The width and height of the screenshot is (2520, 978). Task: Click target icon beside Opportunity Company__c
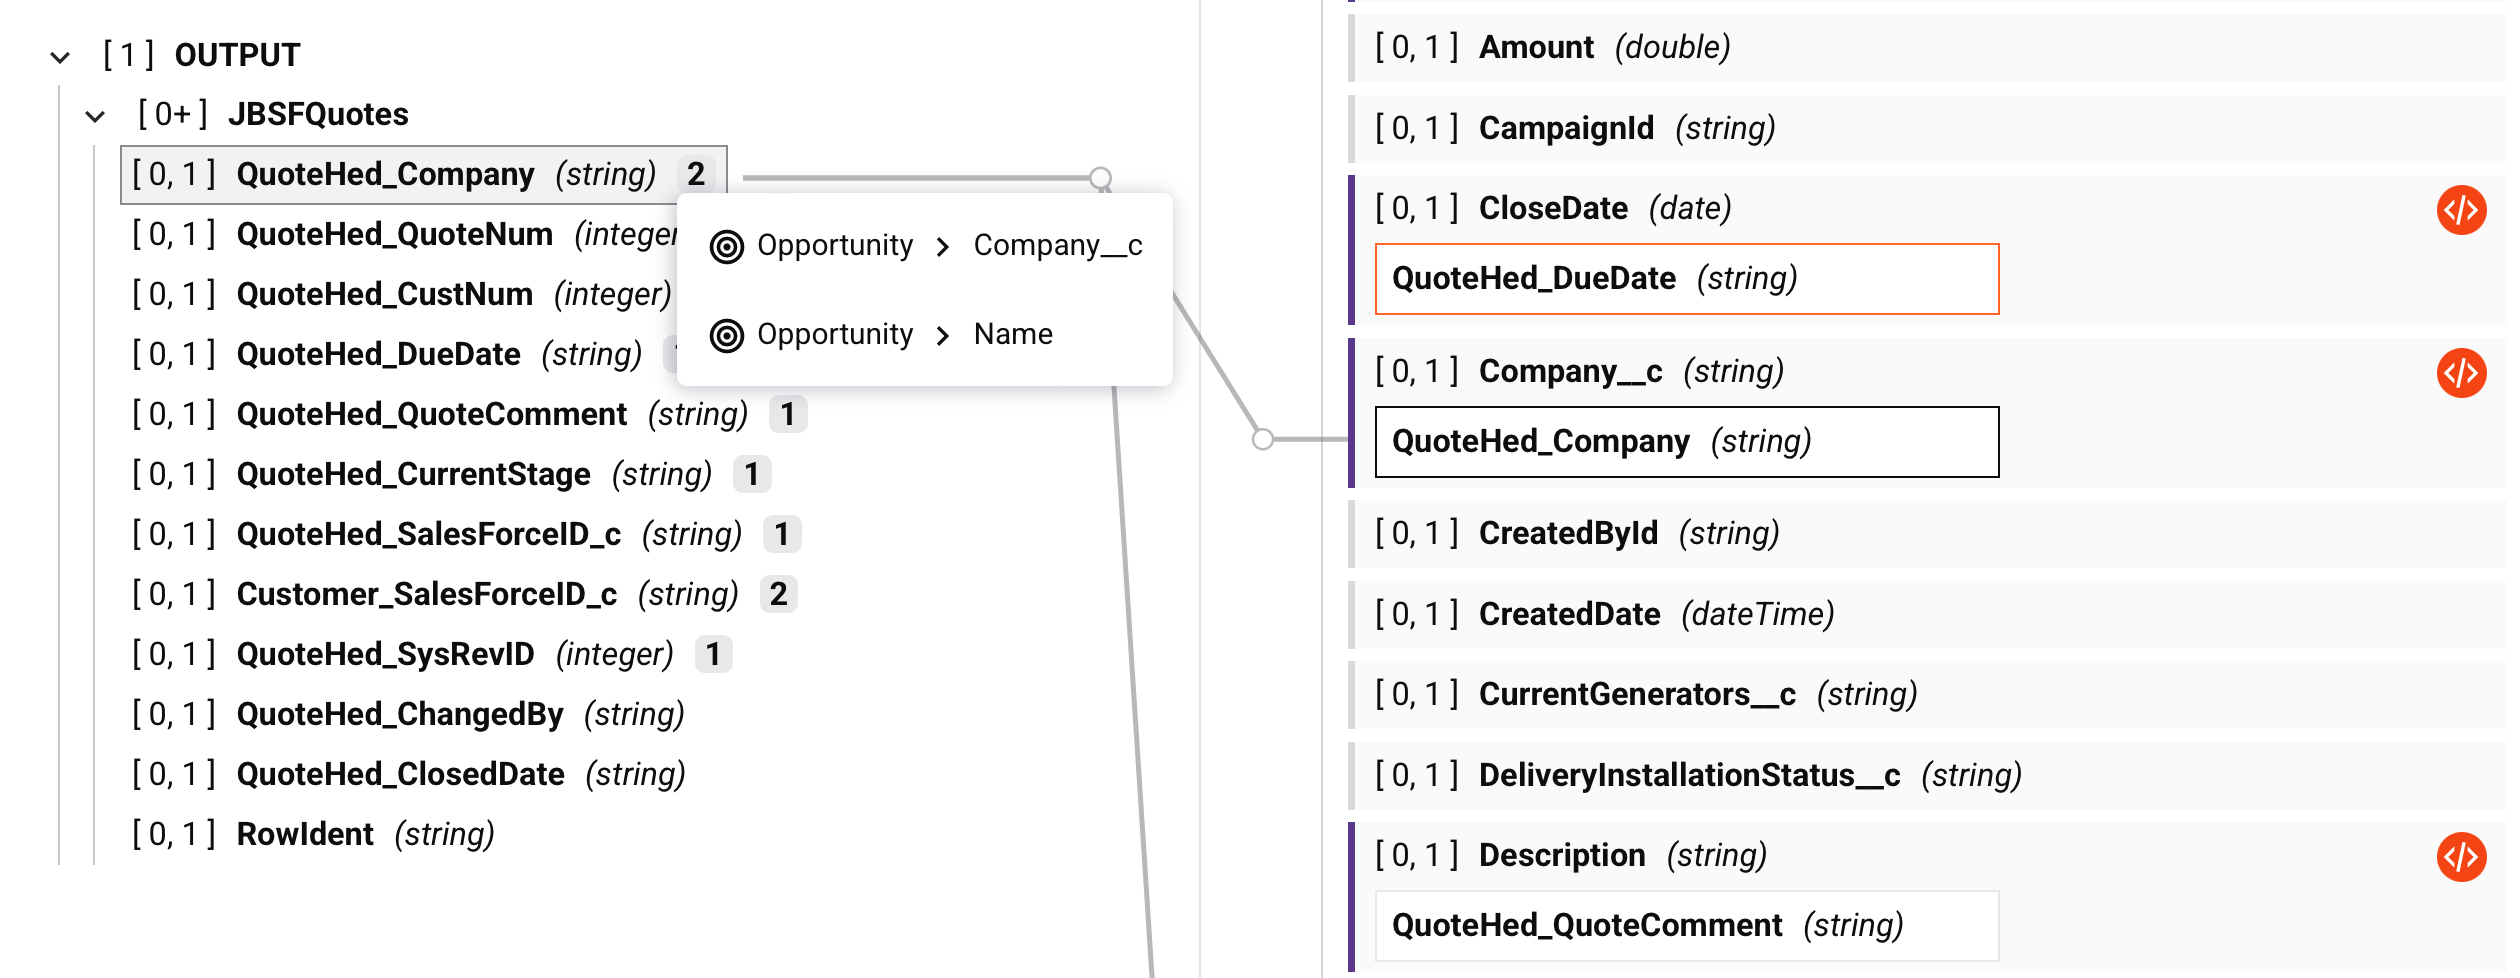(x=727, y=246)
